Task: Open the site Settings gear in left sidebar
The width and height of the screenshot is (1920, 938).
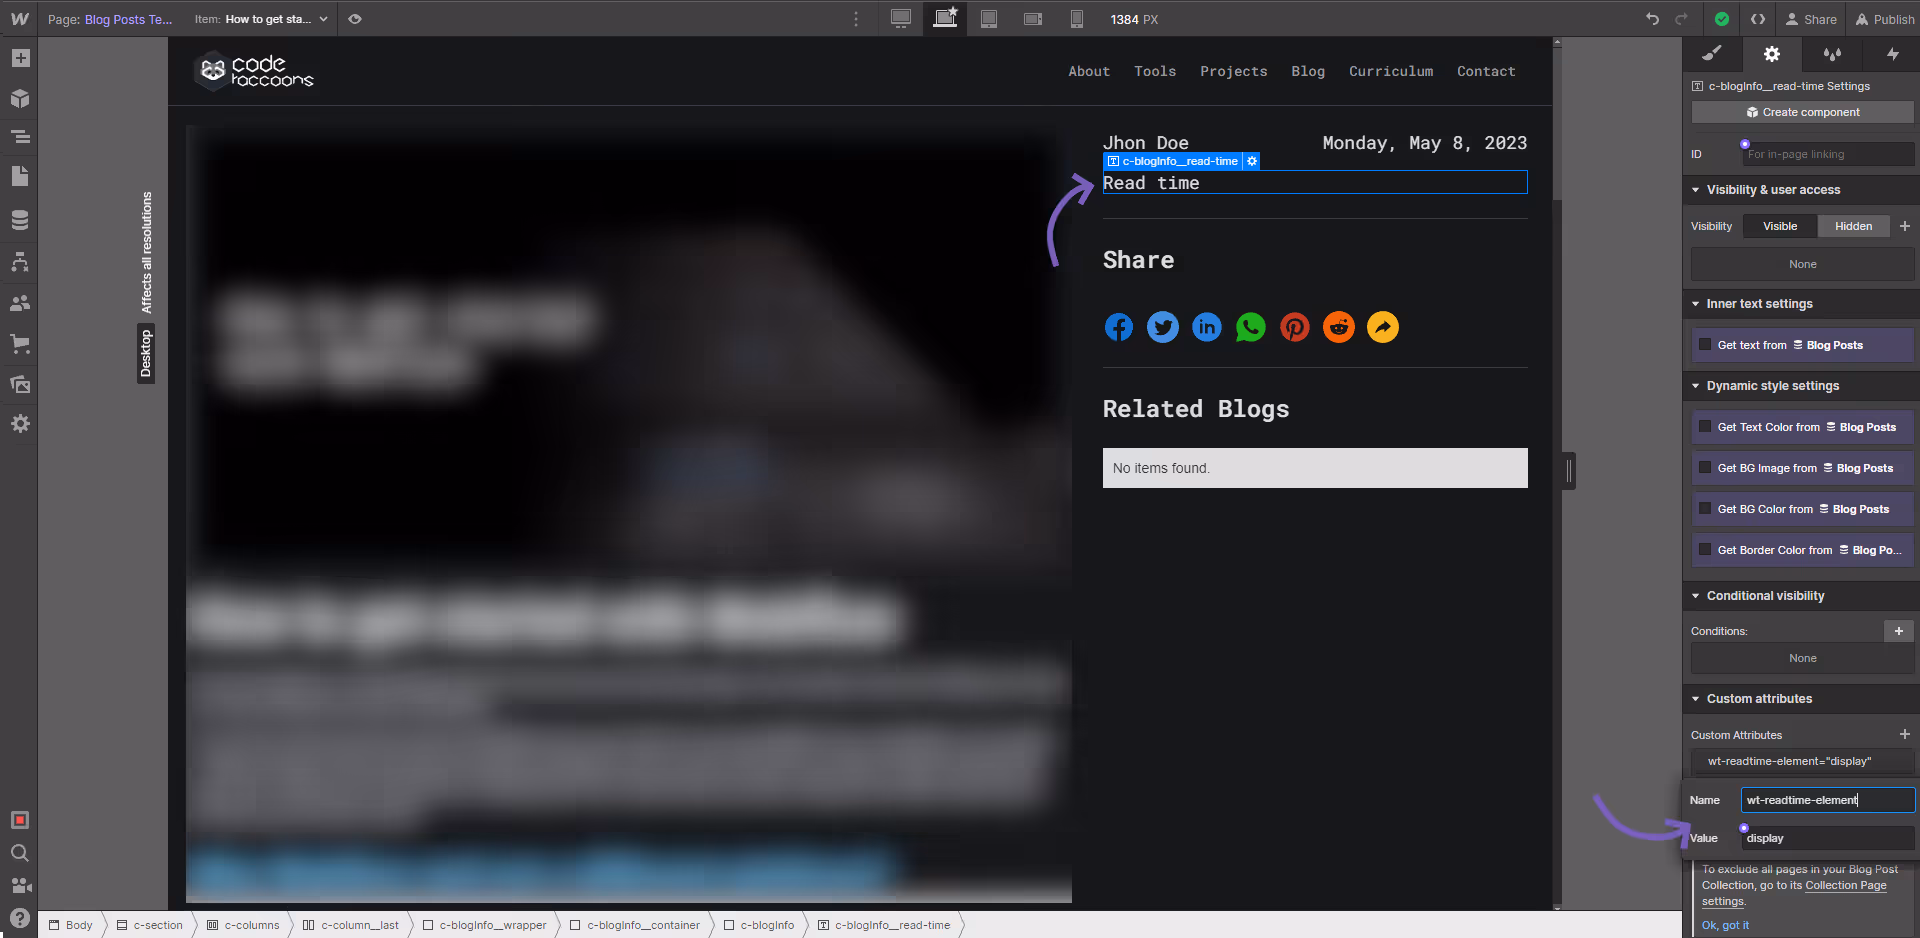Action: 20,424
